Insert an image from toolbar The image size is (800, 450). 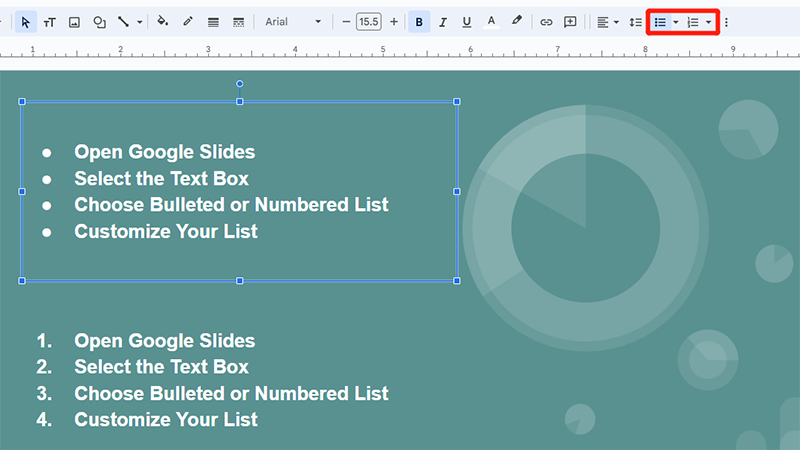(x=74, y=22)
